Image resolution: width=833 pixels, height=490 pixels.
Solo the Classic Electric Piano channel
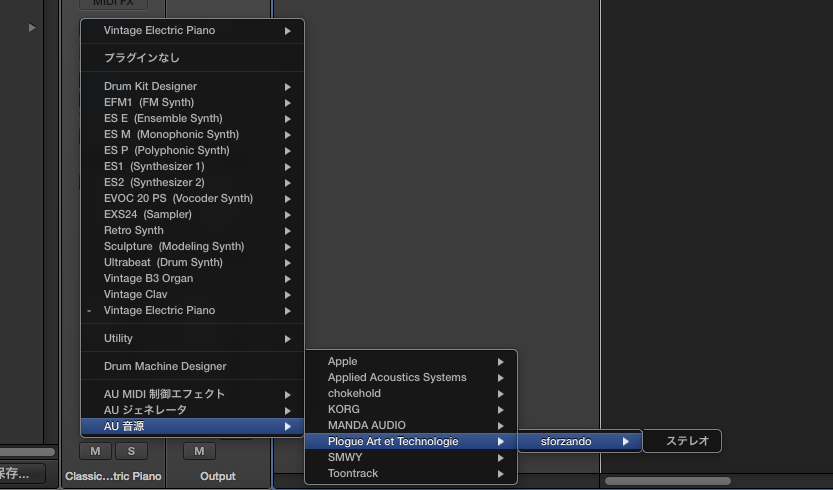pos(131,451)
